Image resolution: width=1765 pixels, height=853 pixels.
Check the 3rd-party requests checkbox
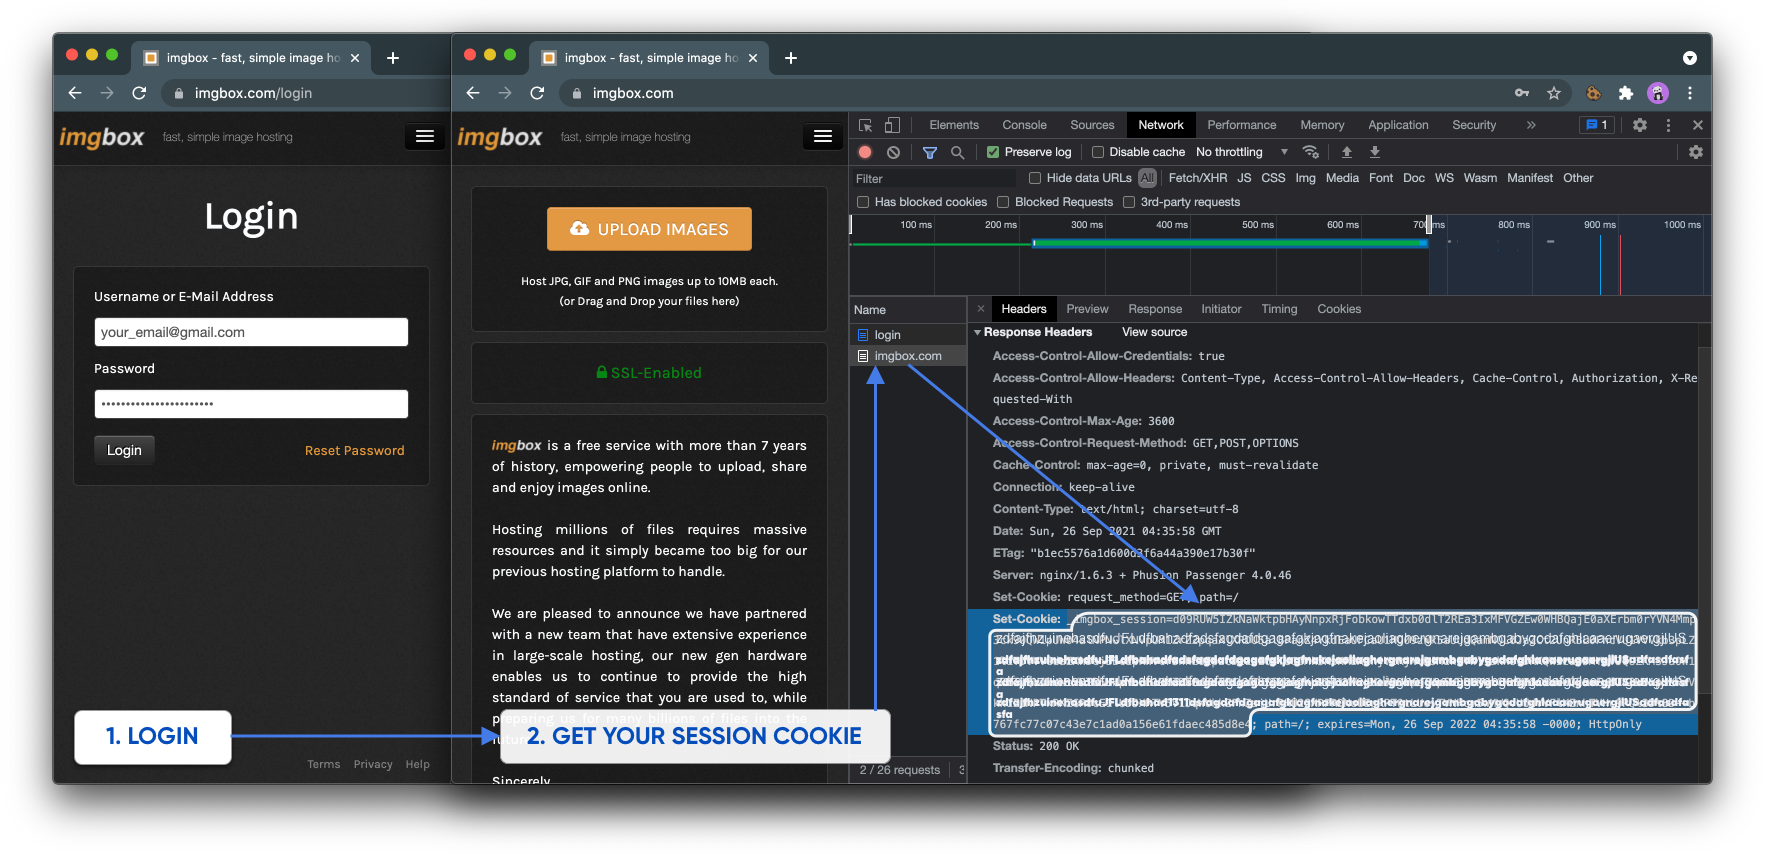[x=1129, y=202]
